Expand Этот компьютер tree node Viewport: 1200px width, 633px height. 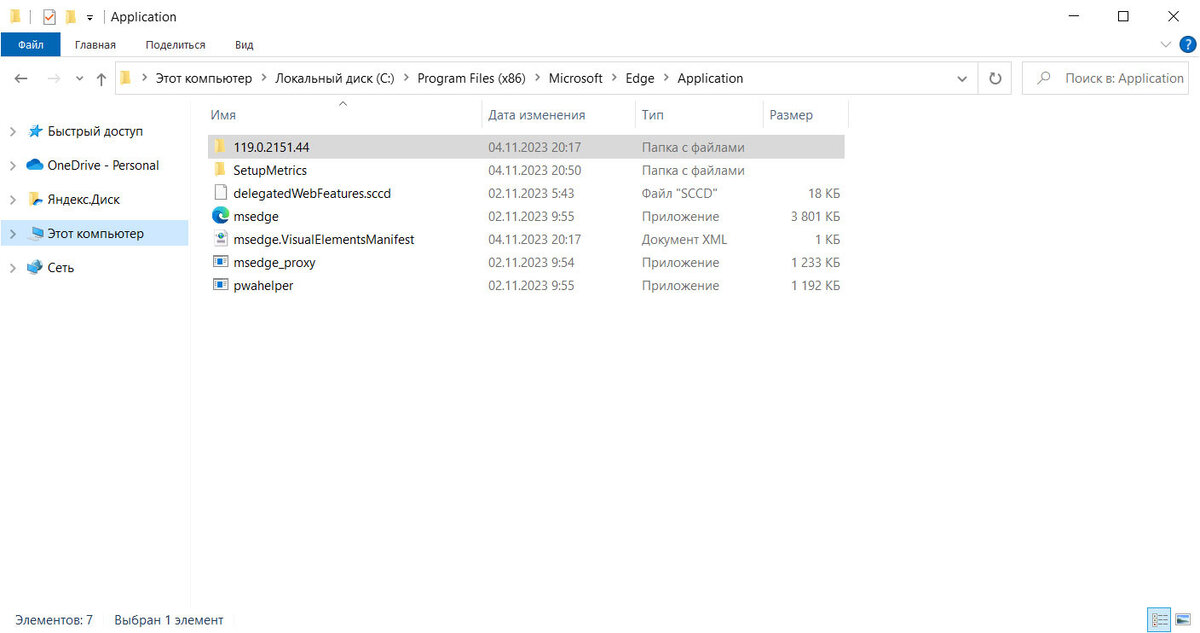pyautogui.click(x=12, y=233)
